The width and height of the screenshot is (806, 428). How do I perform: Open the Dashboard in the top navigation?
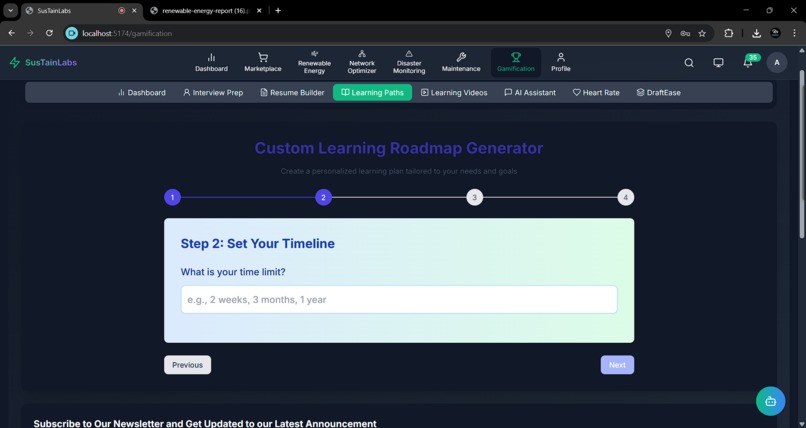coord(211,63)
